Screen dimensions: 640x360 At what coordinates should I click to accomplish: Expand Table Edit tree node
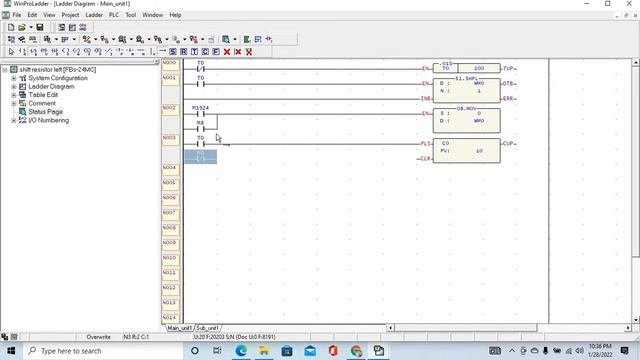(14, 95)
